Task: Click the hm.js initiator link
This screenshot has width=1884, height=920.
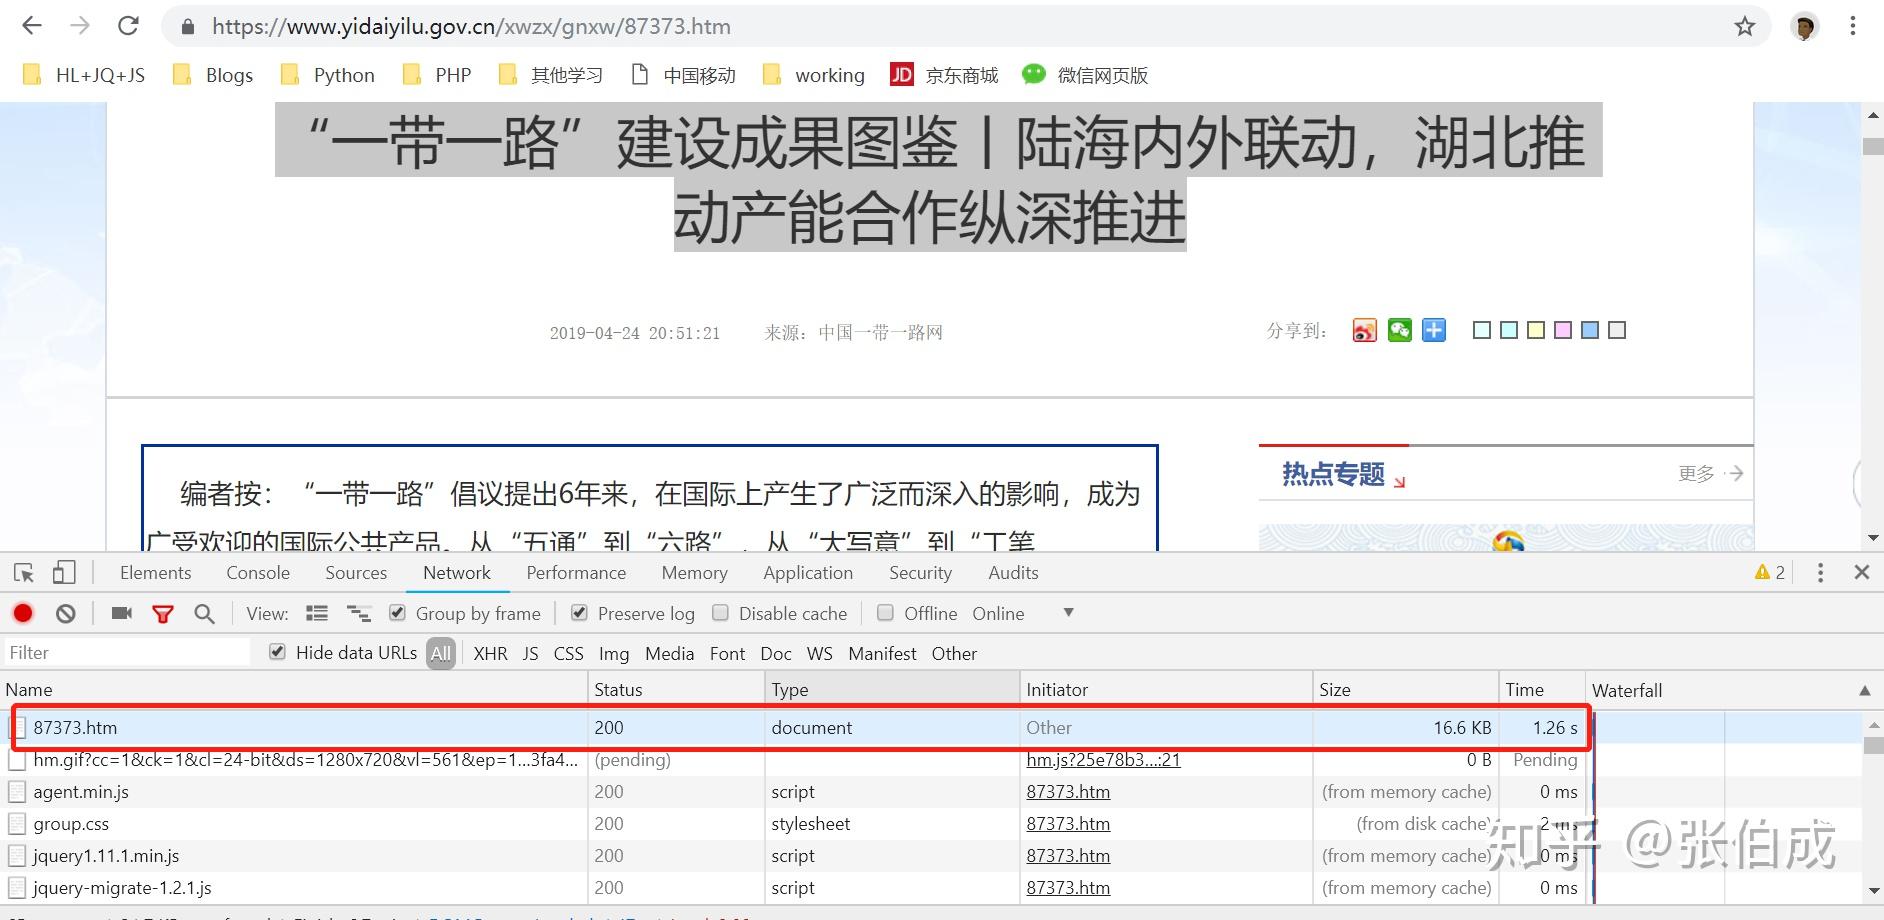Action: [1103, 760]
